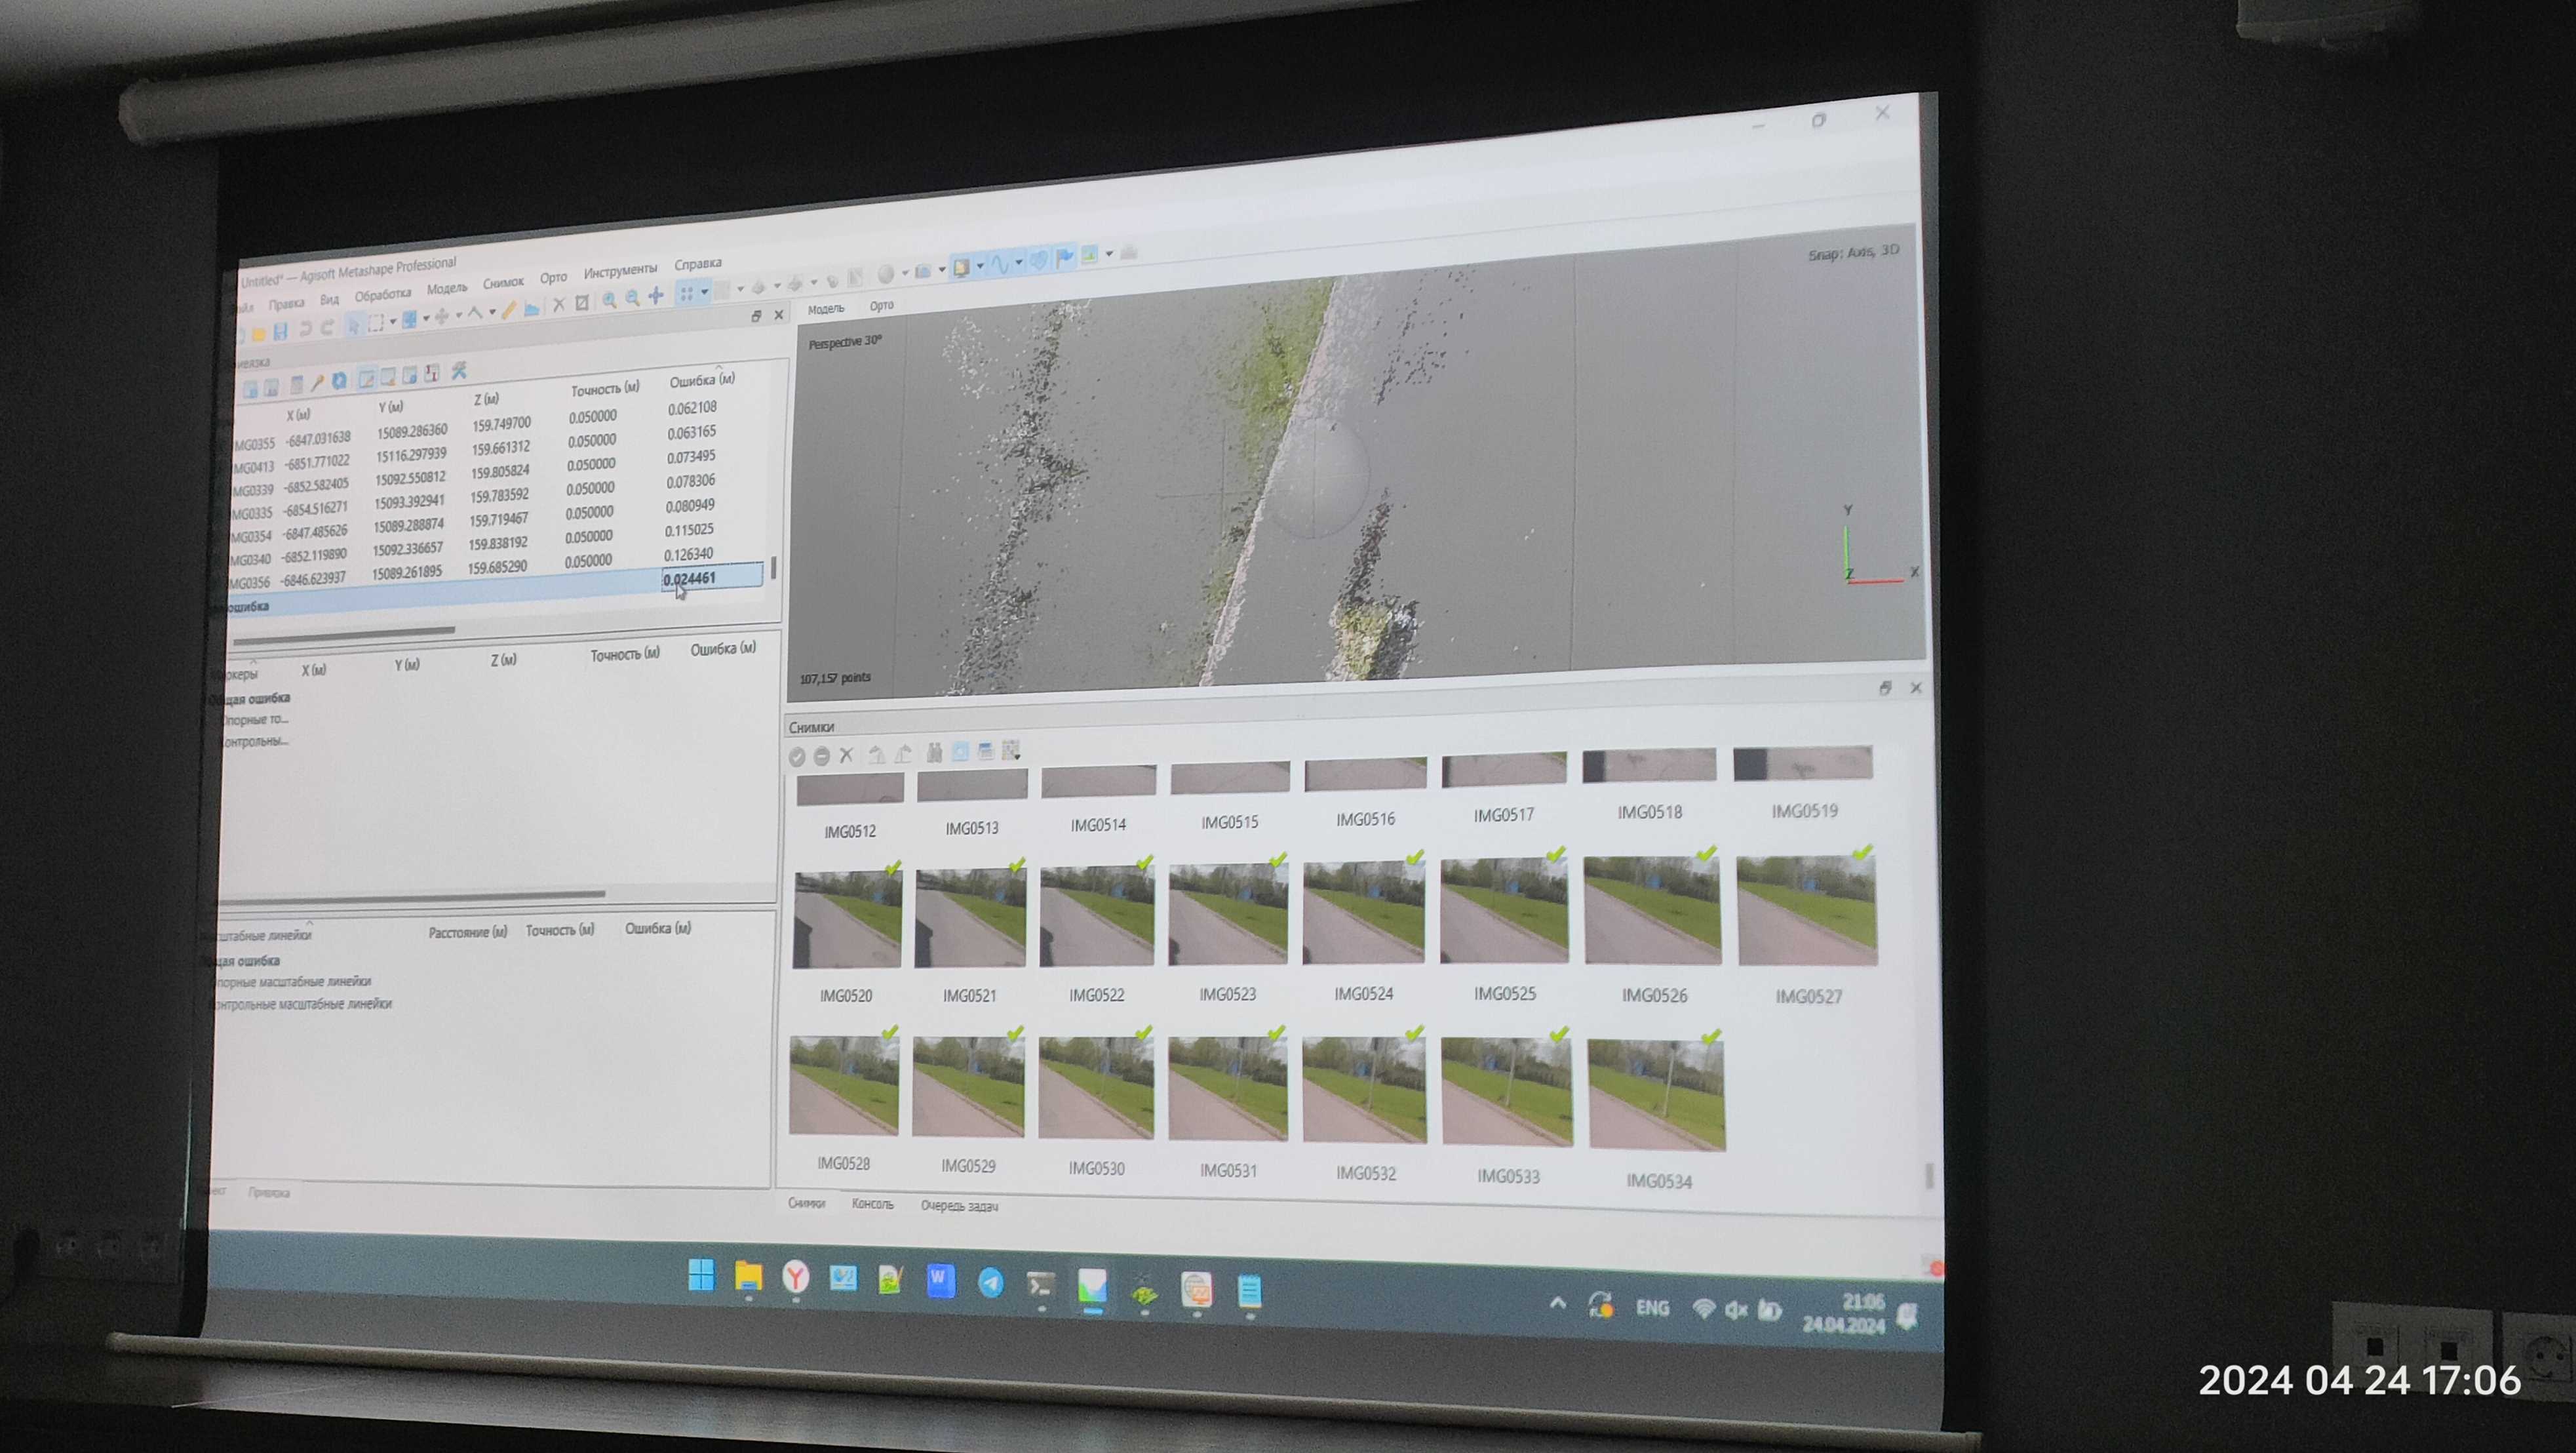Click the Delete selection X icon in main toolbar
Viewport: 2576px width, 1453px height.
pos(559,305)
